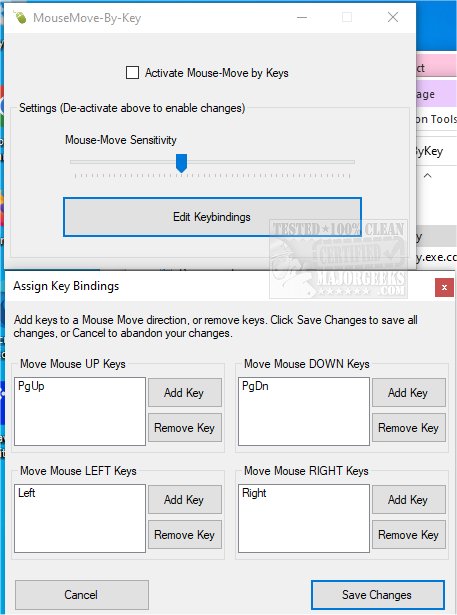Collapse the chevron in the background window

point(428,176)
